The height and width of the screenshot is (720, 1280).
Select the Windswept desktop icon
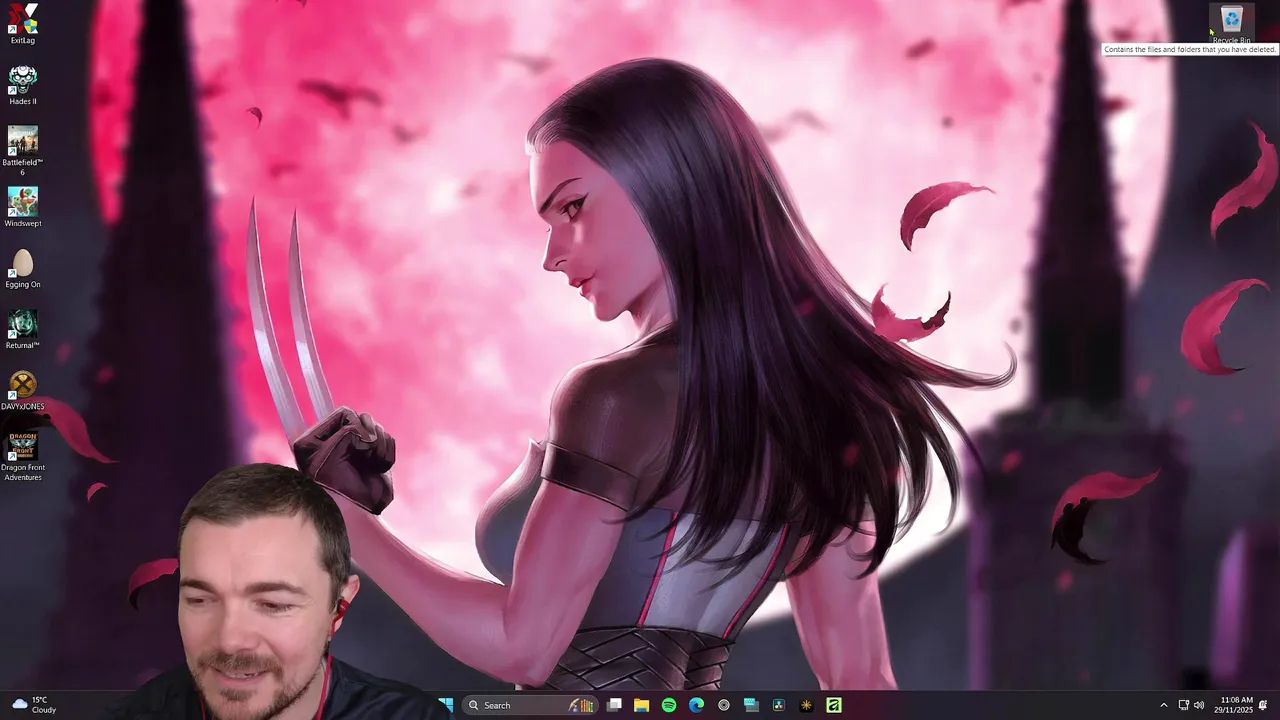click(22, 207)
